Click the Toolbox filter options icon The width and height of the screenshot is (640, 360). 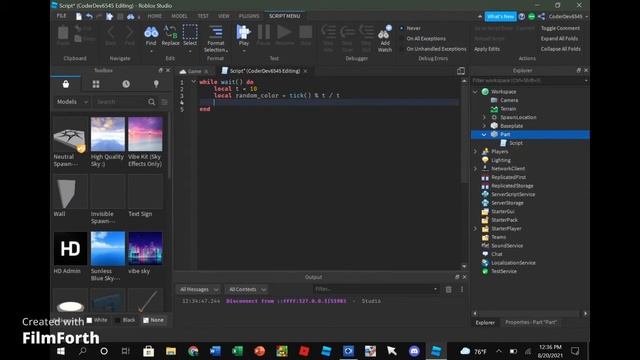[164, 102]
